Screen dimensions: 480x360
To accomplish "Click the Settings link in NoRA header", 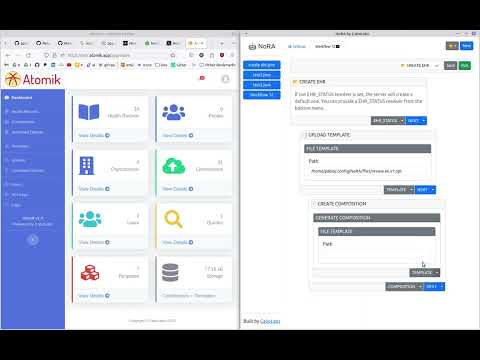I will coord(297,46).
